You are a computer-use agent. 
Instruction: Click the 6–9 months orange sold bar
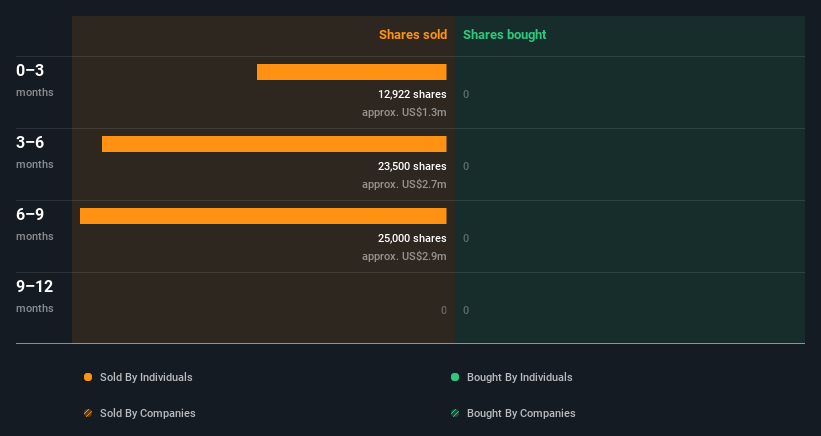[263, 216]
